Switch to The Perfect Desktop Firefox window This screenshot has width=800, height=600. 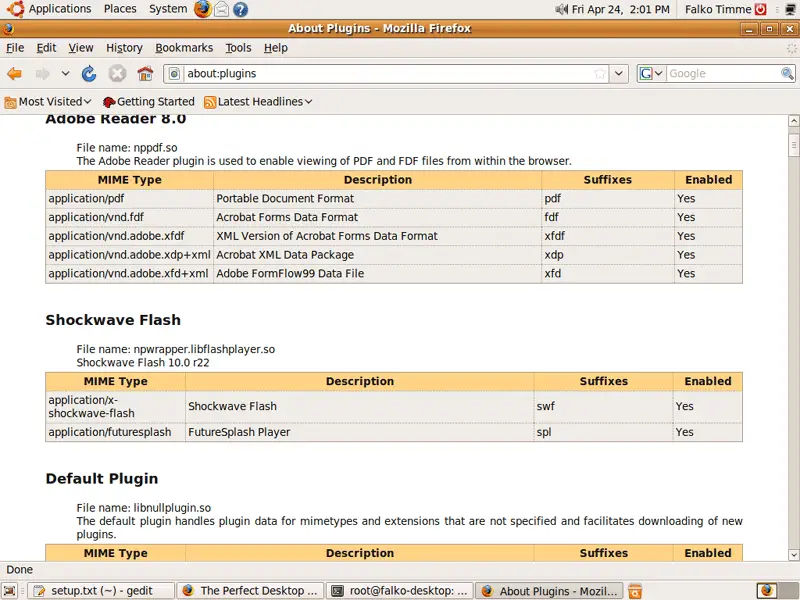point(251,591)
